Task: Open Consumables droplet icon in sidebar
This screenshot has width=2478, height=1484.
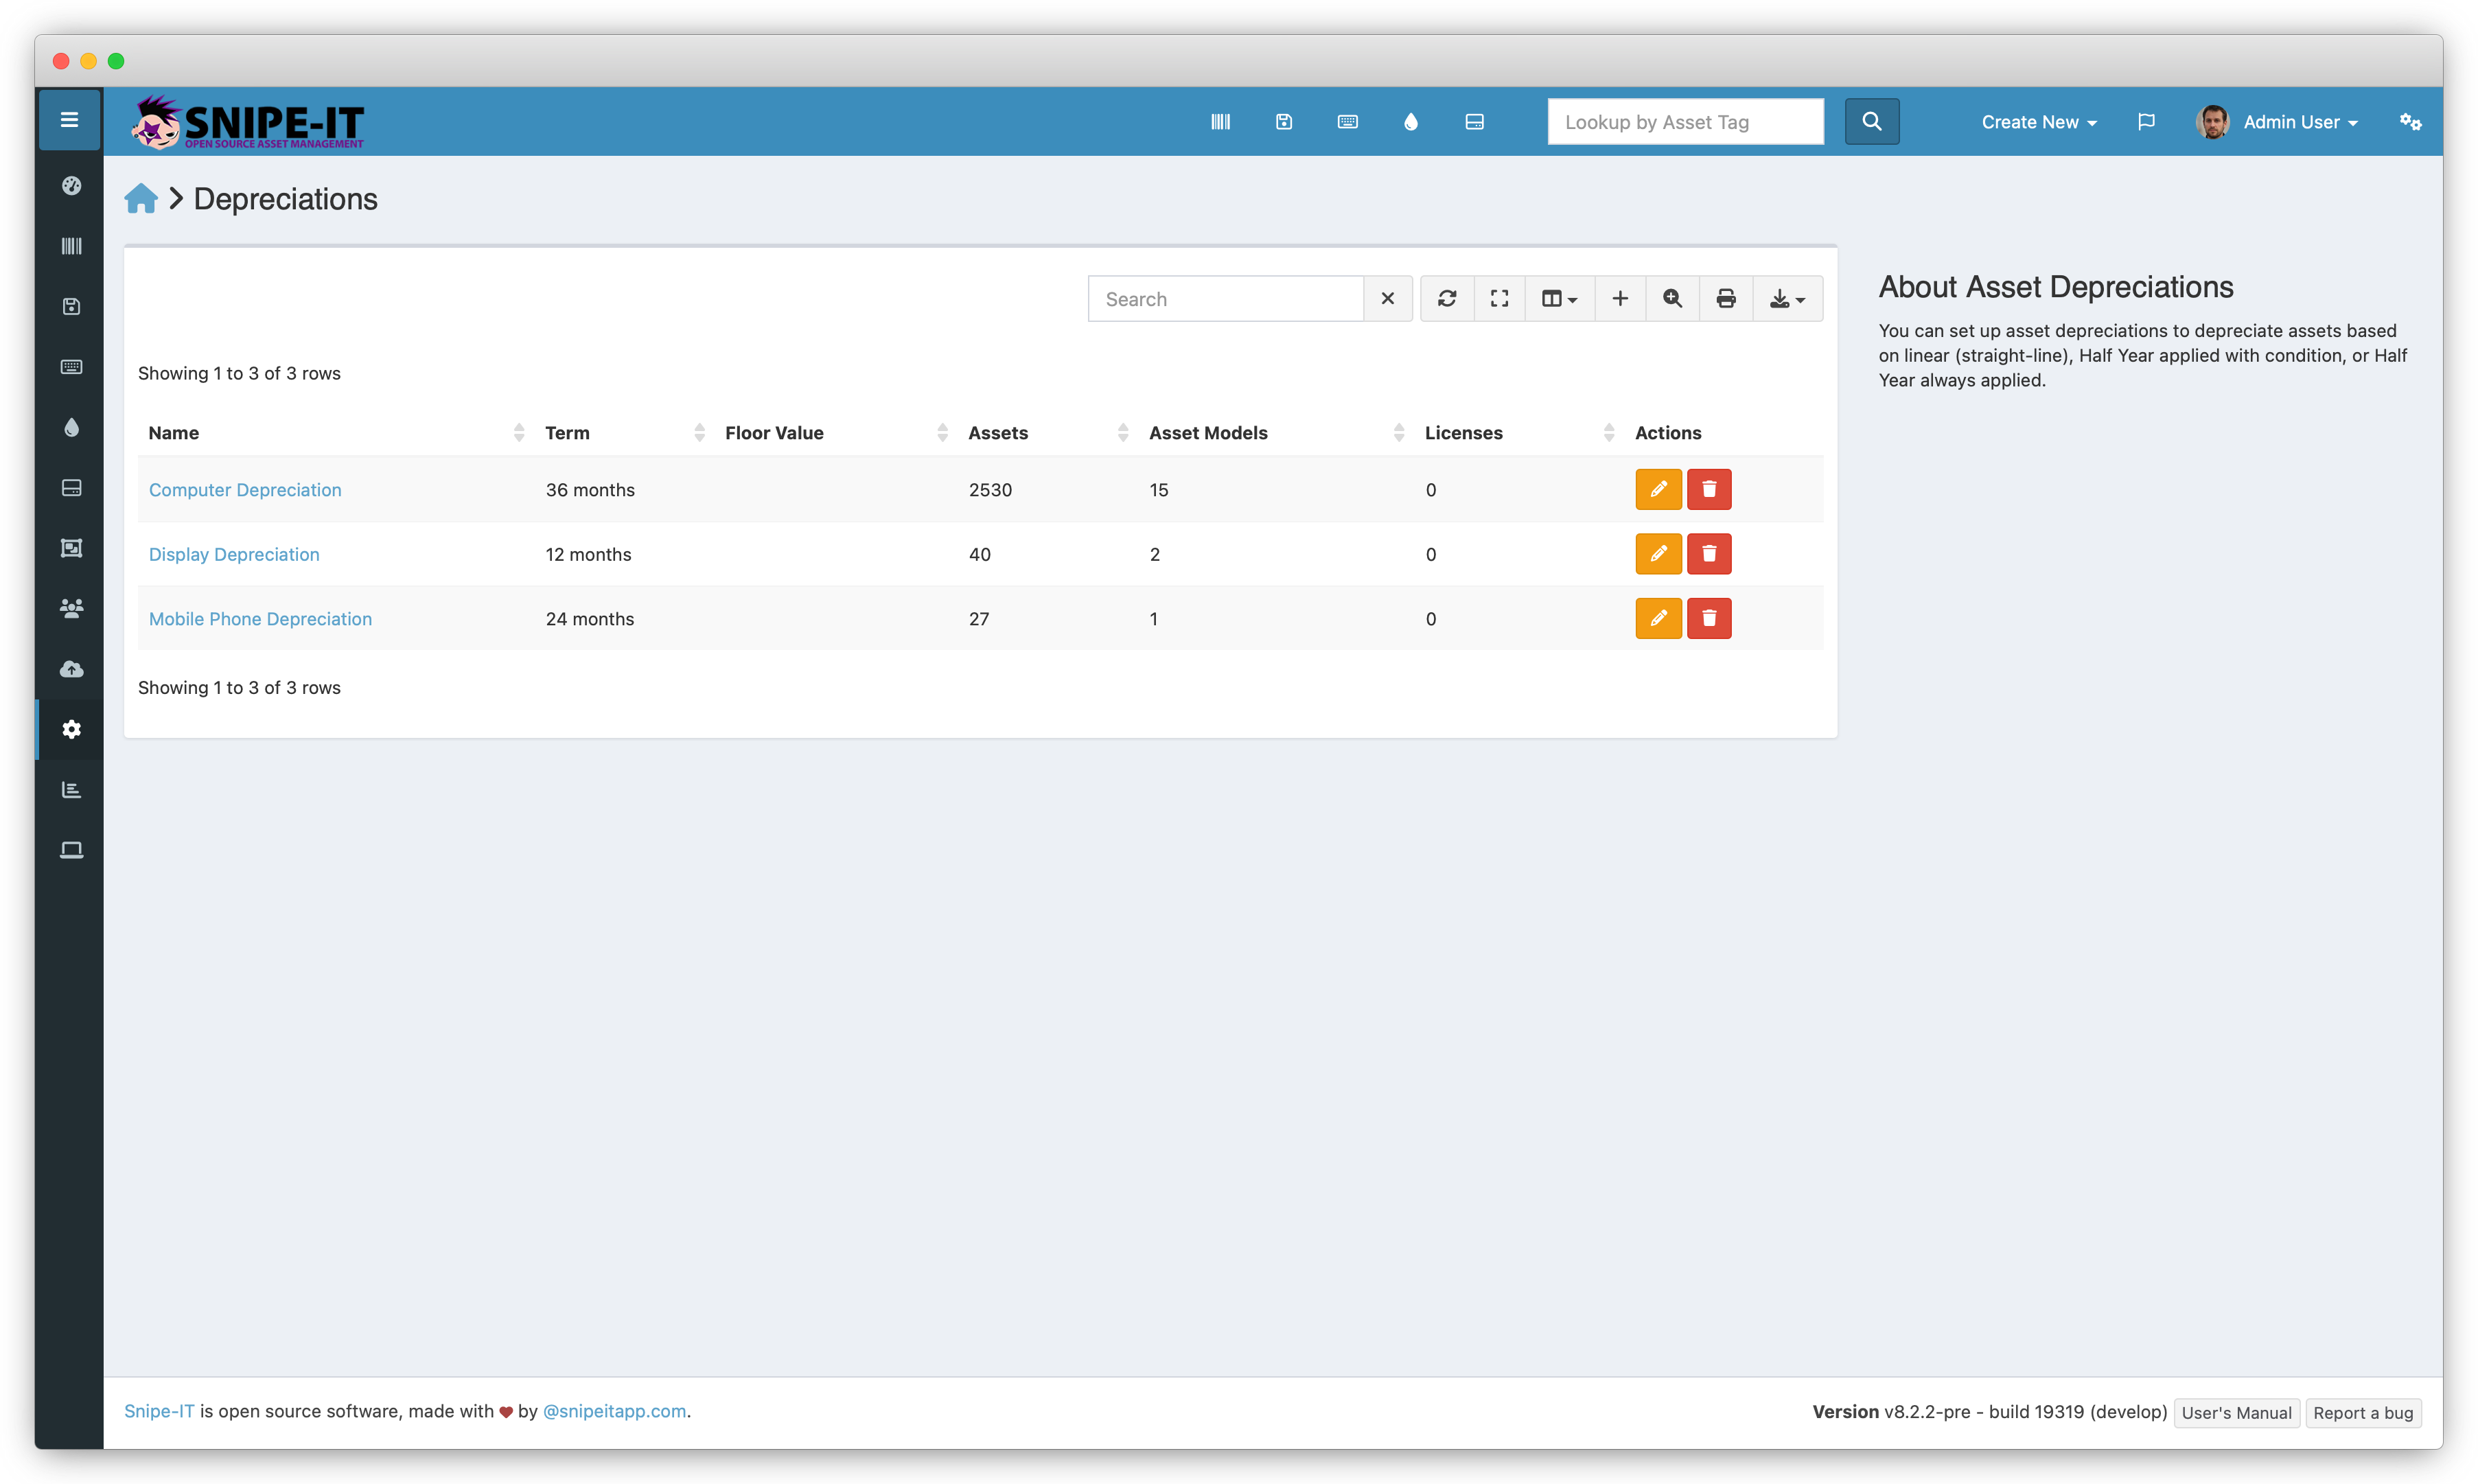Action: 71,427
